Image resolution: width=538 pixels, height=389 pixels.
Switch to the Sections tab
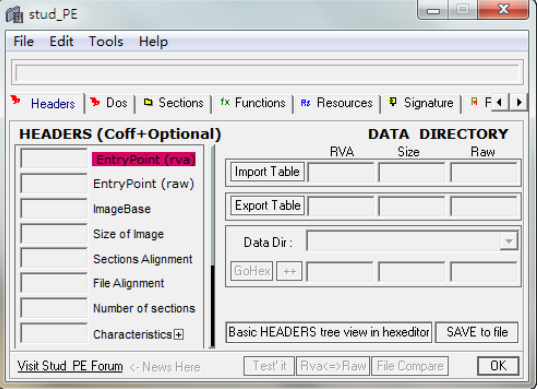pos(173,103)
